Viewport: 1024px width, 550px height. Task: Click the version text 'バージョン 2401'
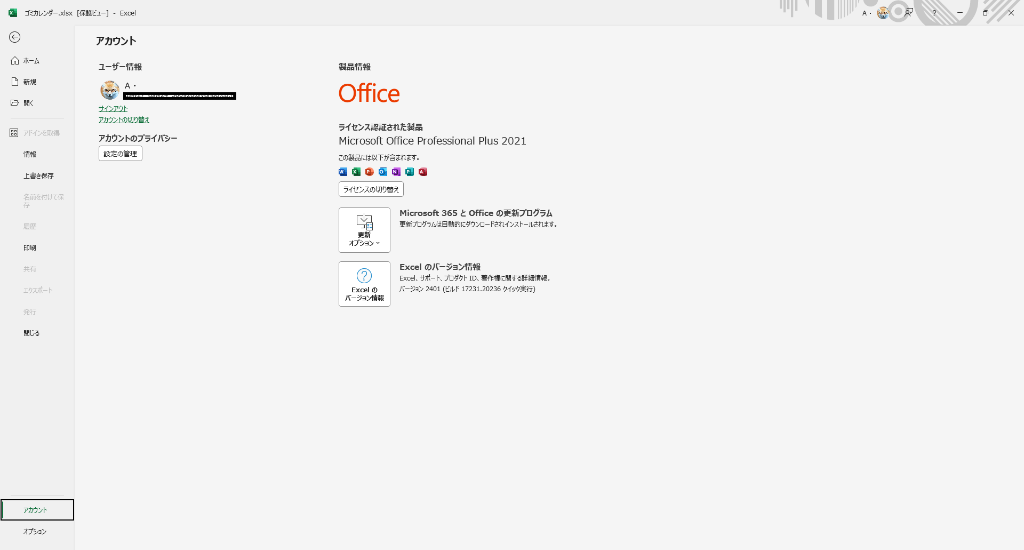419,289
